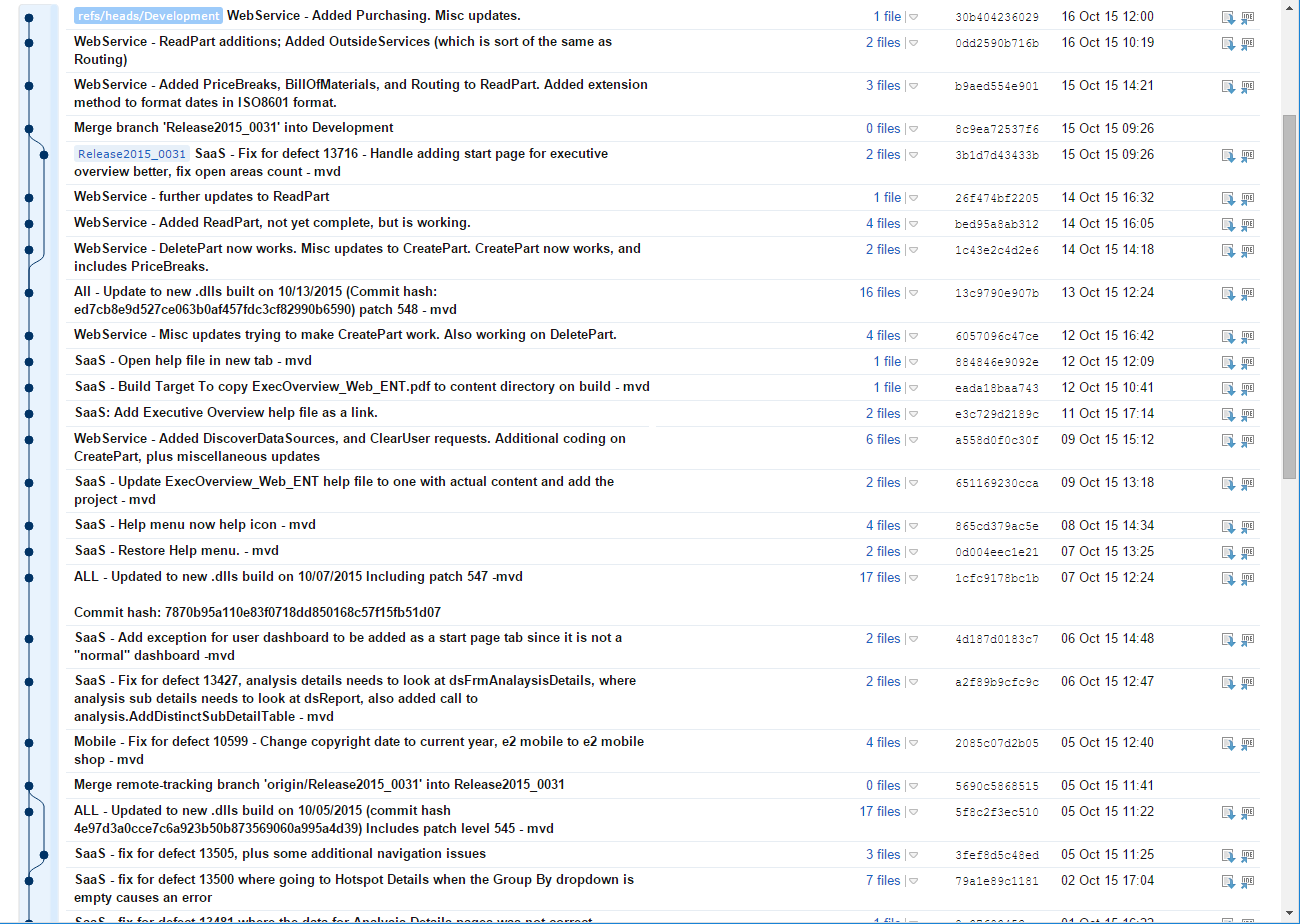Download patch for commit 0dd2590b716b

tap(1228, 44)
